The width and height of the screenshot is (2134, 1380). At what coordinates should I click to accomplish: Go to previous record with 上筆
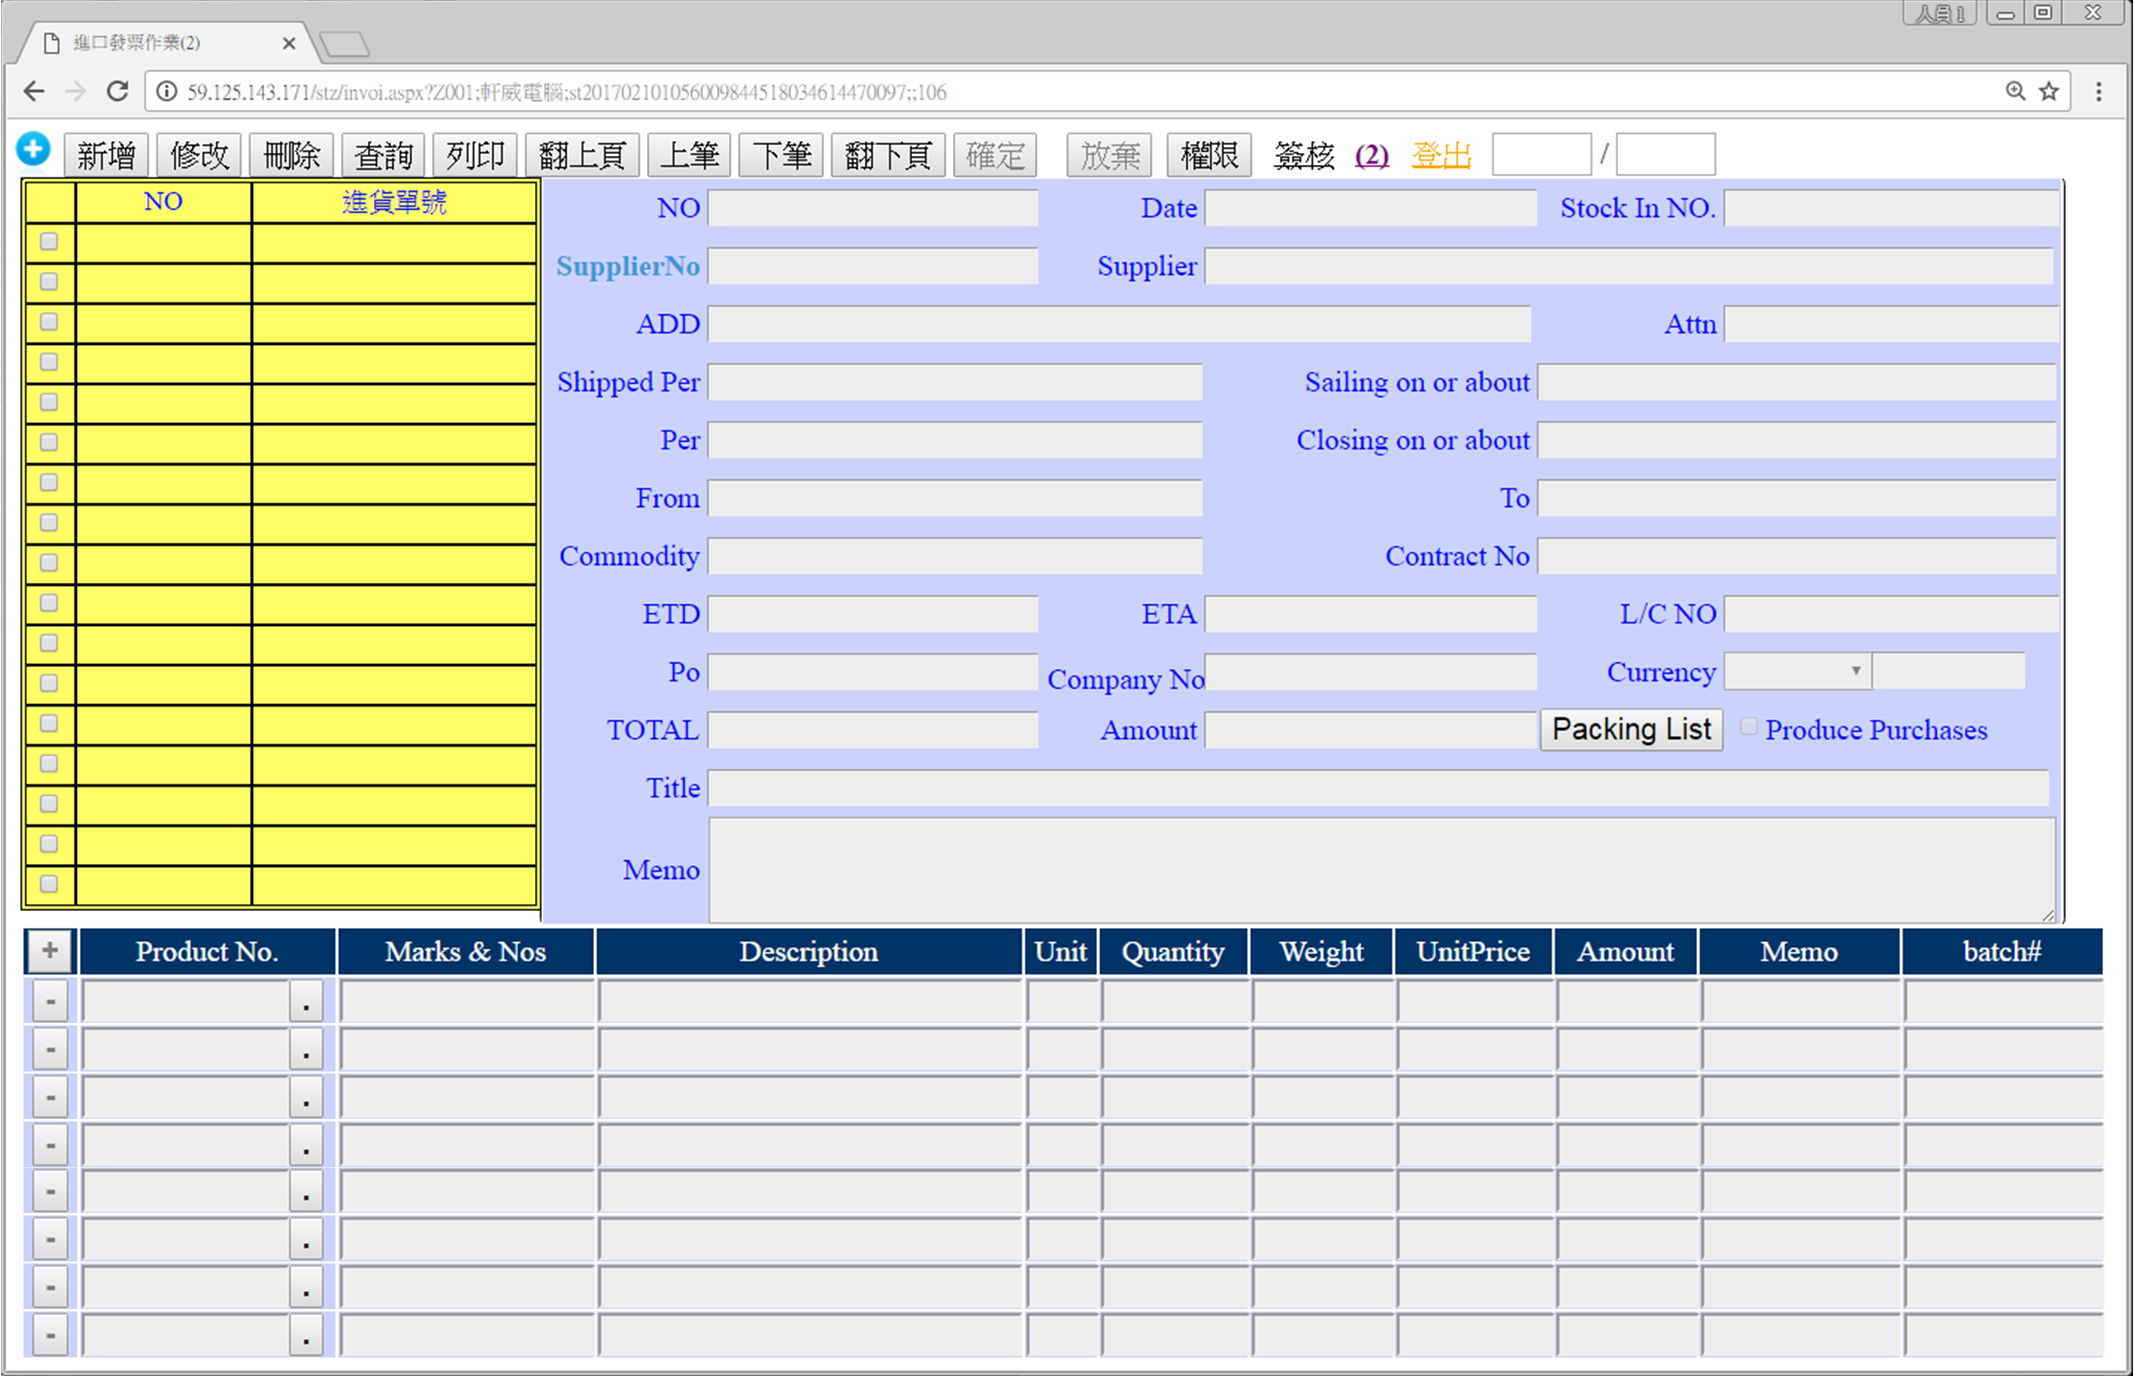[689, 155]
